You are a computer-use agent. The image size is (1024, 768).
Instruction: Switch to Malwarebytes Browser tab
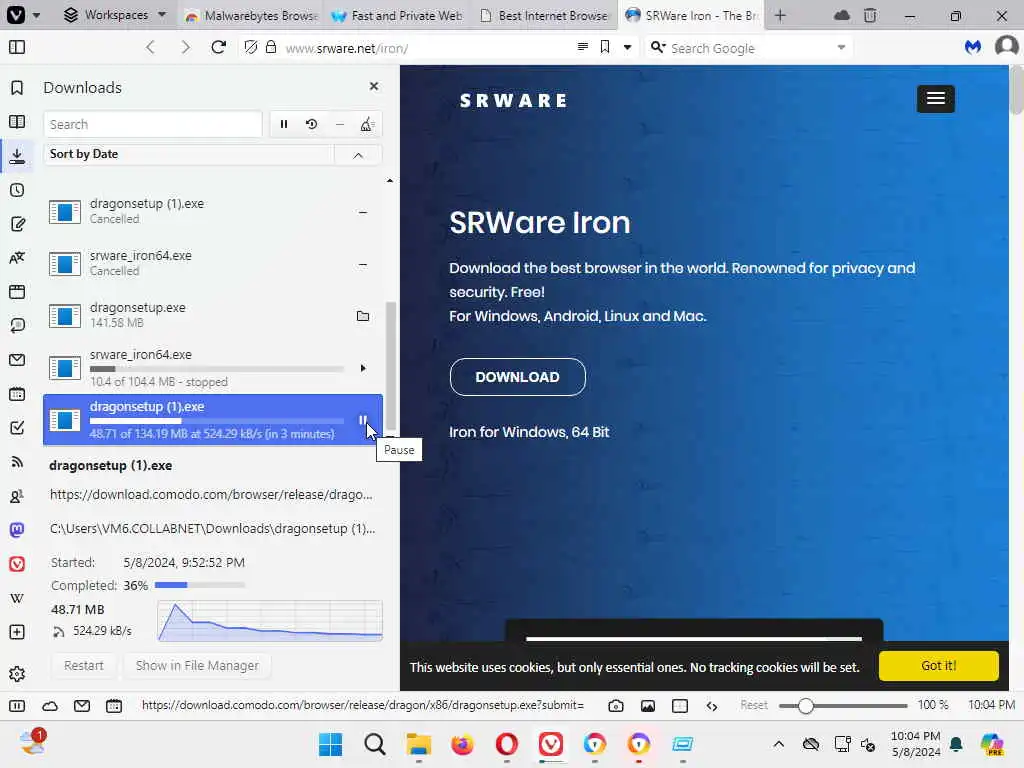(x=252, y=15)
